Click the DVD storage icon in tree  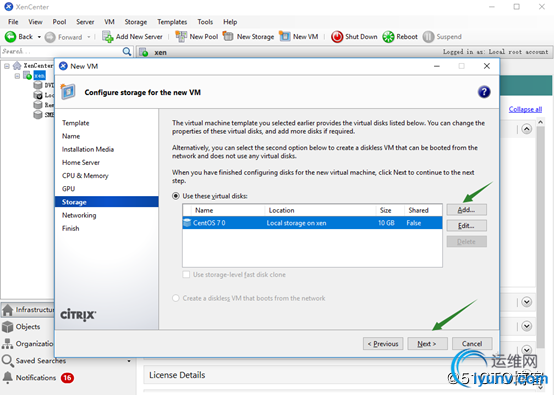pyautogui.click(x=38, y=85)
